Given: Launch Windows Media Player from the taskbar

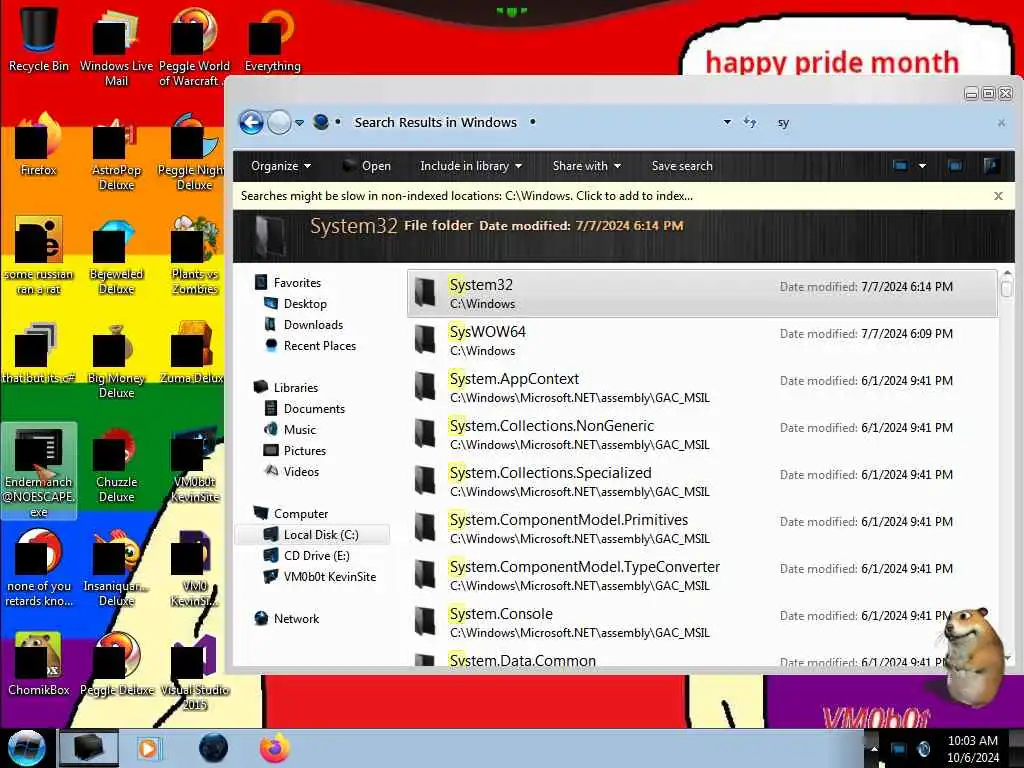Looking at the screenshot, I should 148,748.
